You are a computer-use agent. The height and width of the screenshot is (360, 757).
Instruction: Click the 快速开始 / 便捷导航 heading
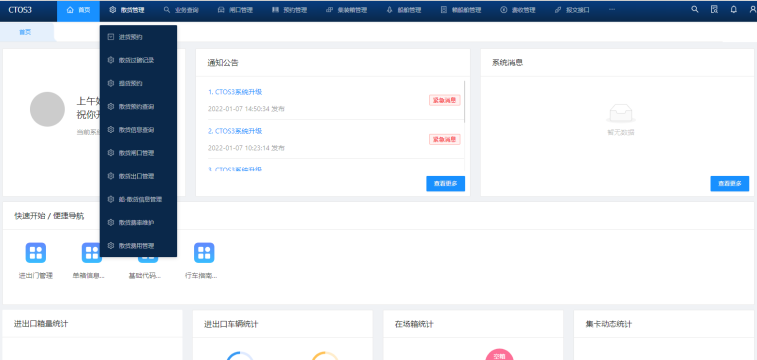pyautogui.click(x=49, y=216)
